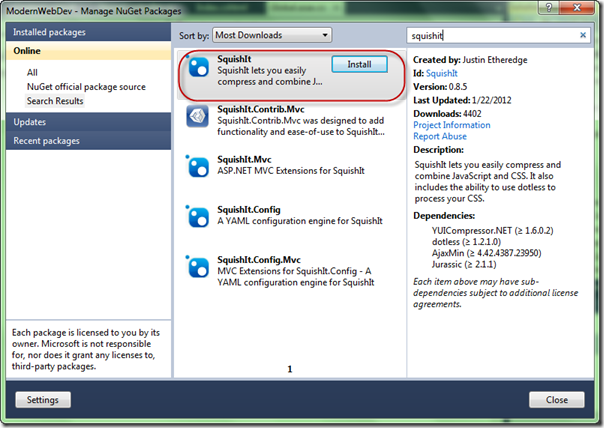Select Search Results in left pane
The height and width of the screenshot is (428, 604).
pos(56,101)
